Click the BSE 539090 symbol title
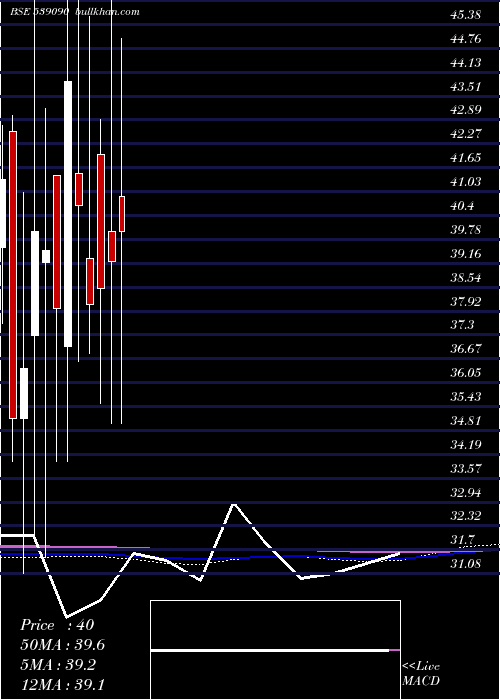500x700 pixels. pos(40,12)
